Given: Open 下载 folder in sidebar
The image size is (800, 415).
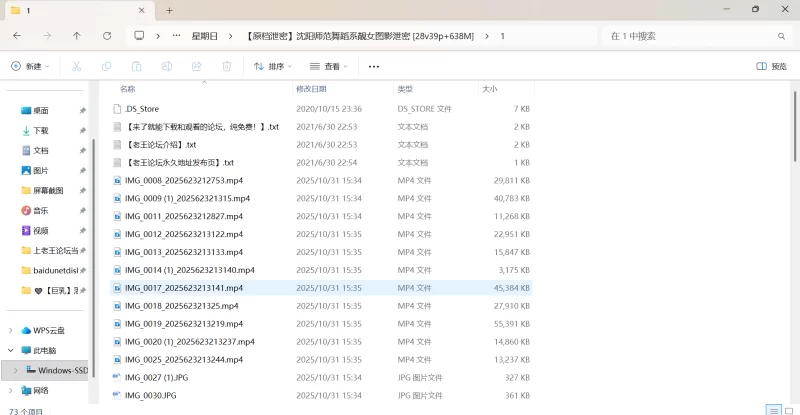Looking at the screenshot, I should [x=41, y=130].
